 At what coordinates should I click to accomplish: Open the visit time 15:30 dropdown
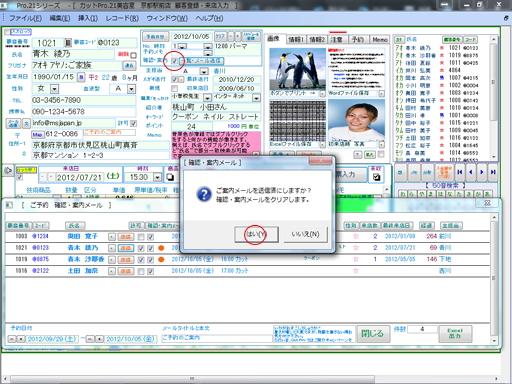tap(157, 177)
